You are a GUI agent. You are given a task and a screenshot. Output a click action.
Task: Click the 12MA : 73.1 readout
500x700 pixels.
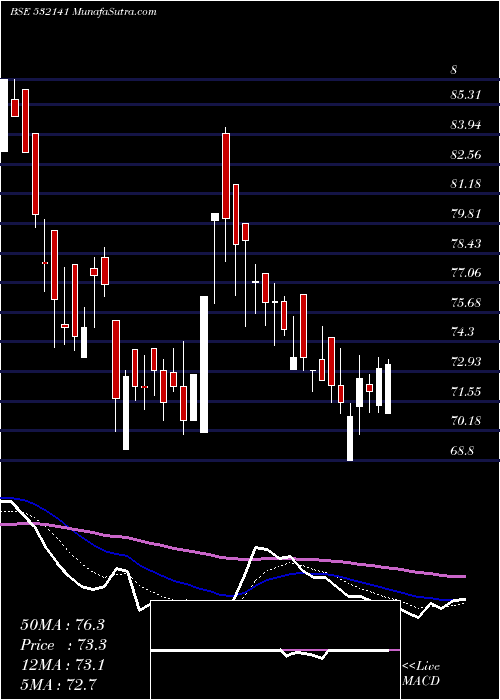pos(62,665)
